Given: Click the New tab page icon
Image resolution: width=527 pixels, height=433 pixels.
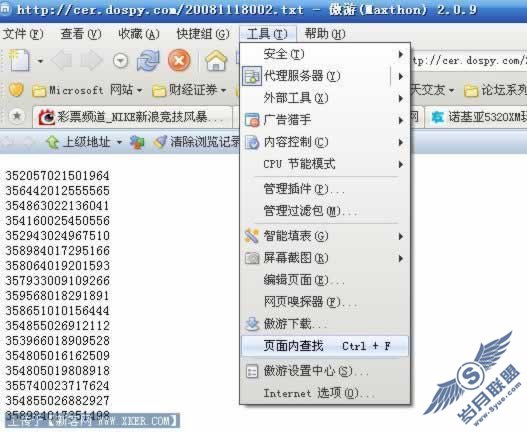Looking at the screenshot, I should pyautogui.click(x=19, y=61).
